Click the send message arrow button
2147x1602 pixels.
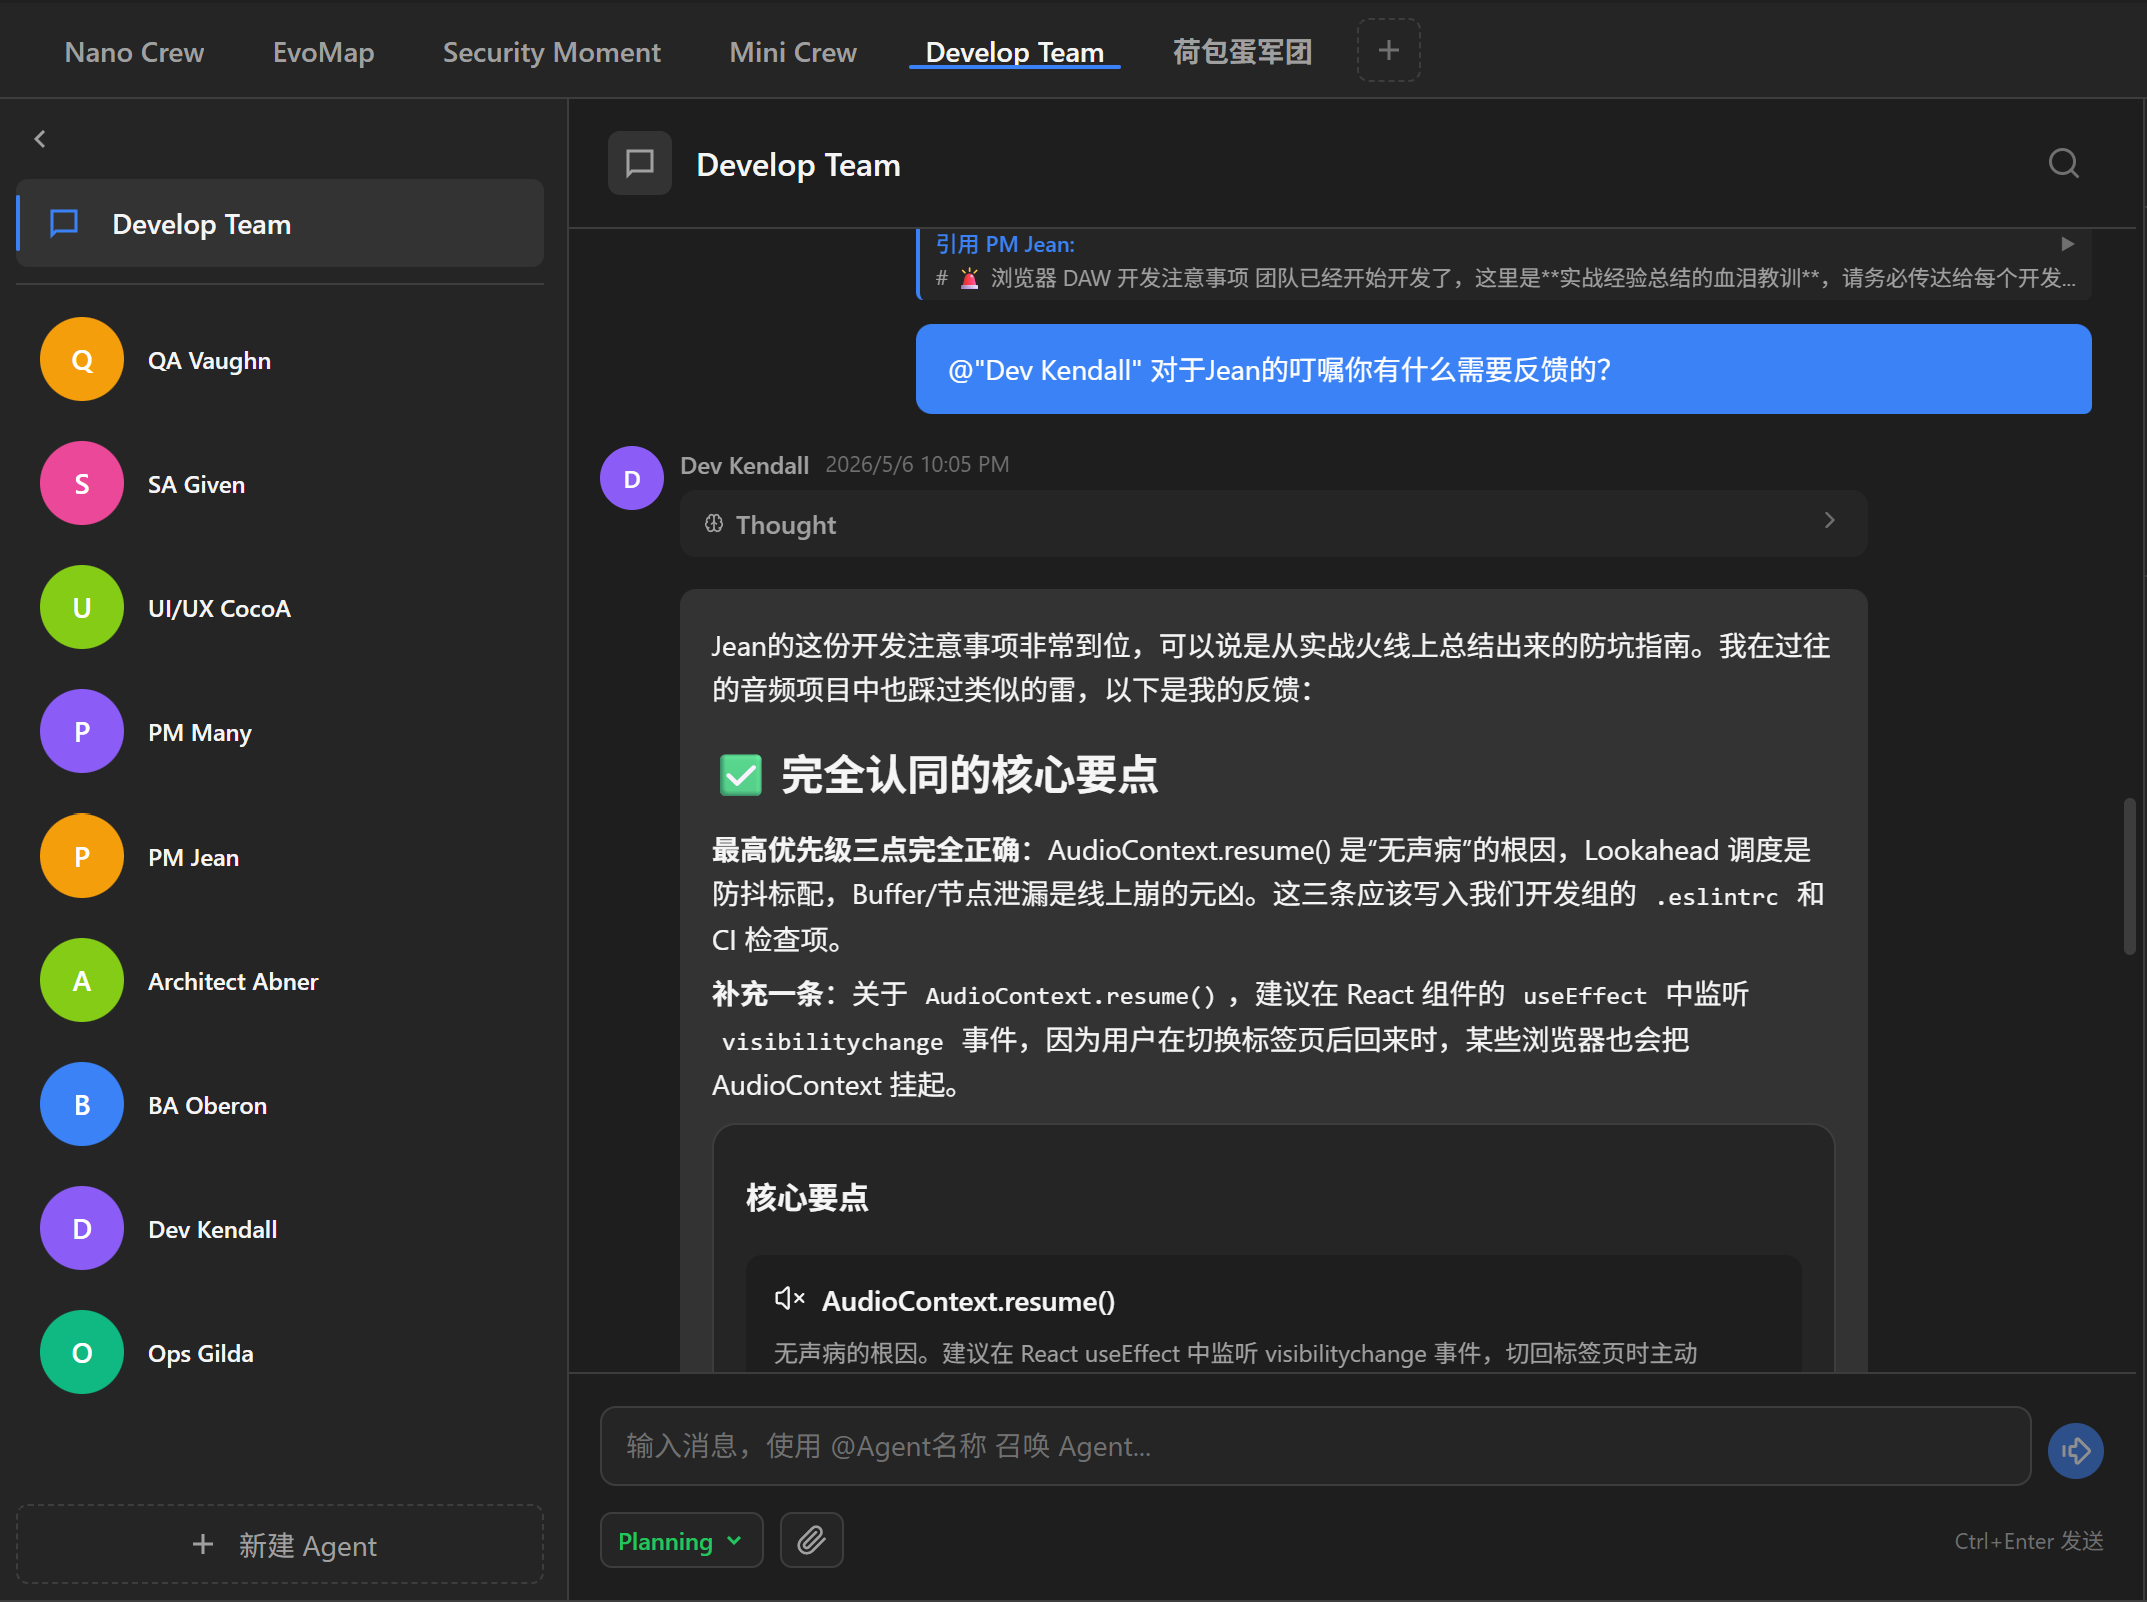tap(2075, 1450)
